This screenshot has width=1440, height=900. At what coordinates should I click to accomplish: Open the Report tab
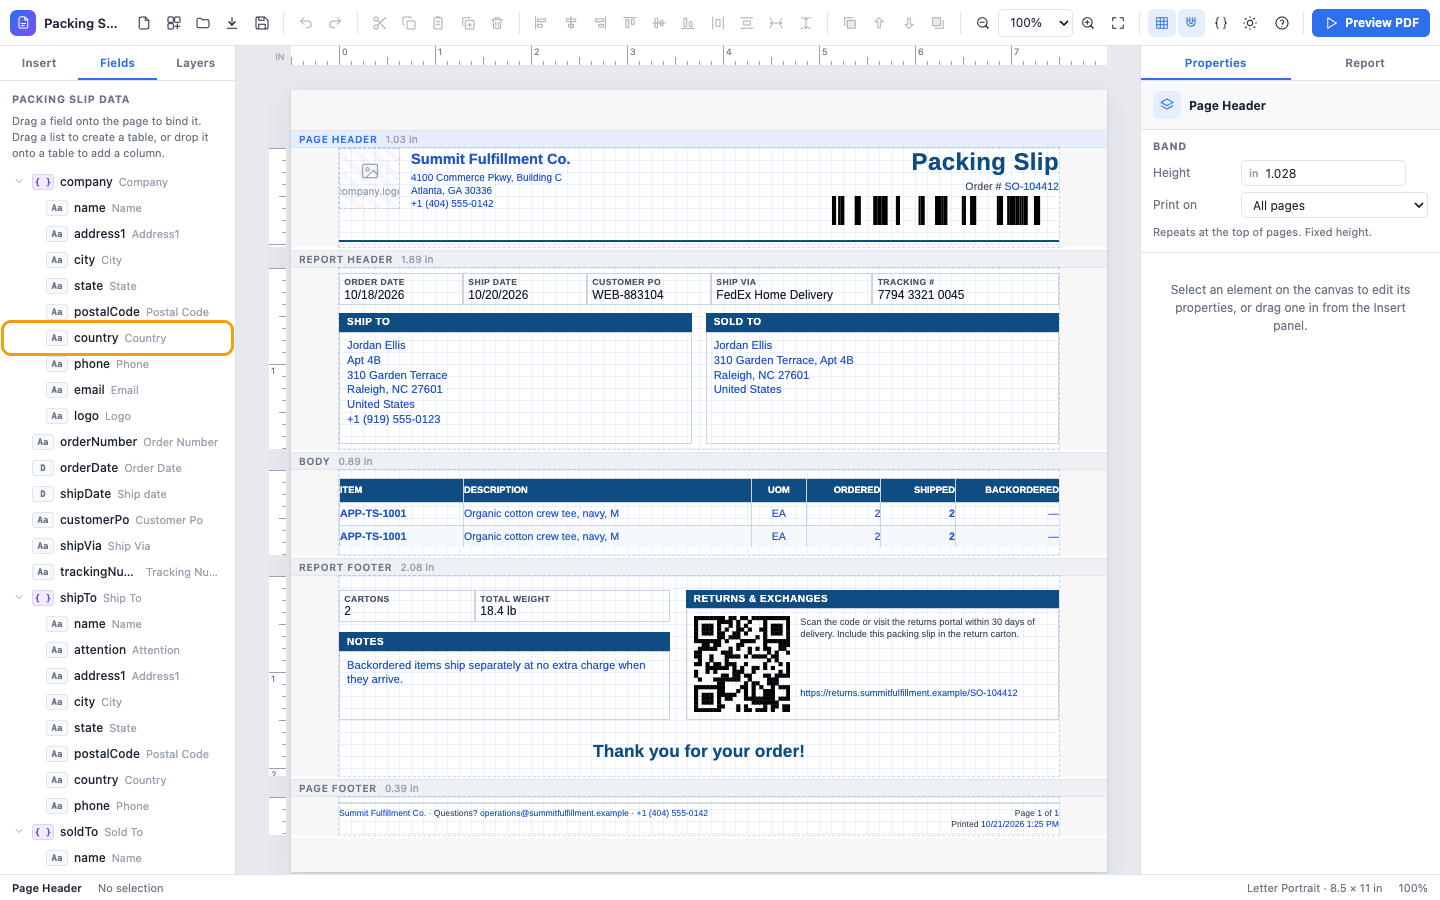tap(1365, 63)
